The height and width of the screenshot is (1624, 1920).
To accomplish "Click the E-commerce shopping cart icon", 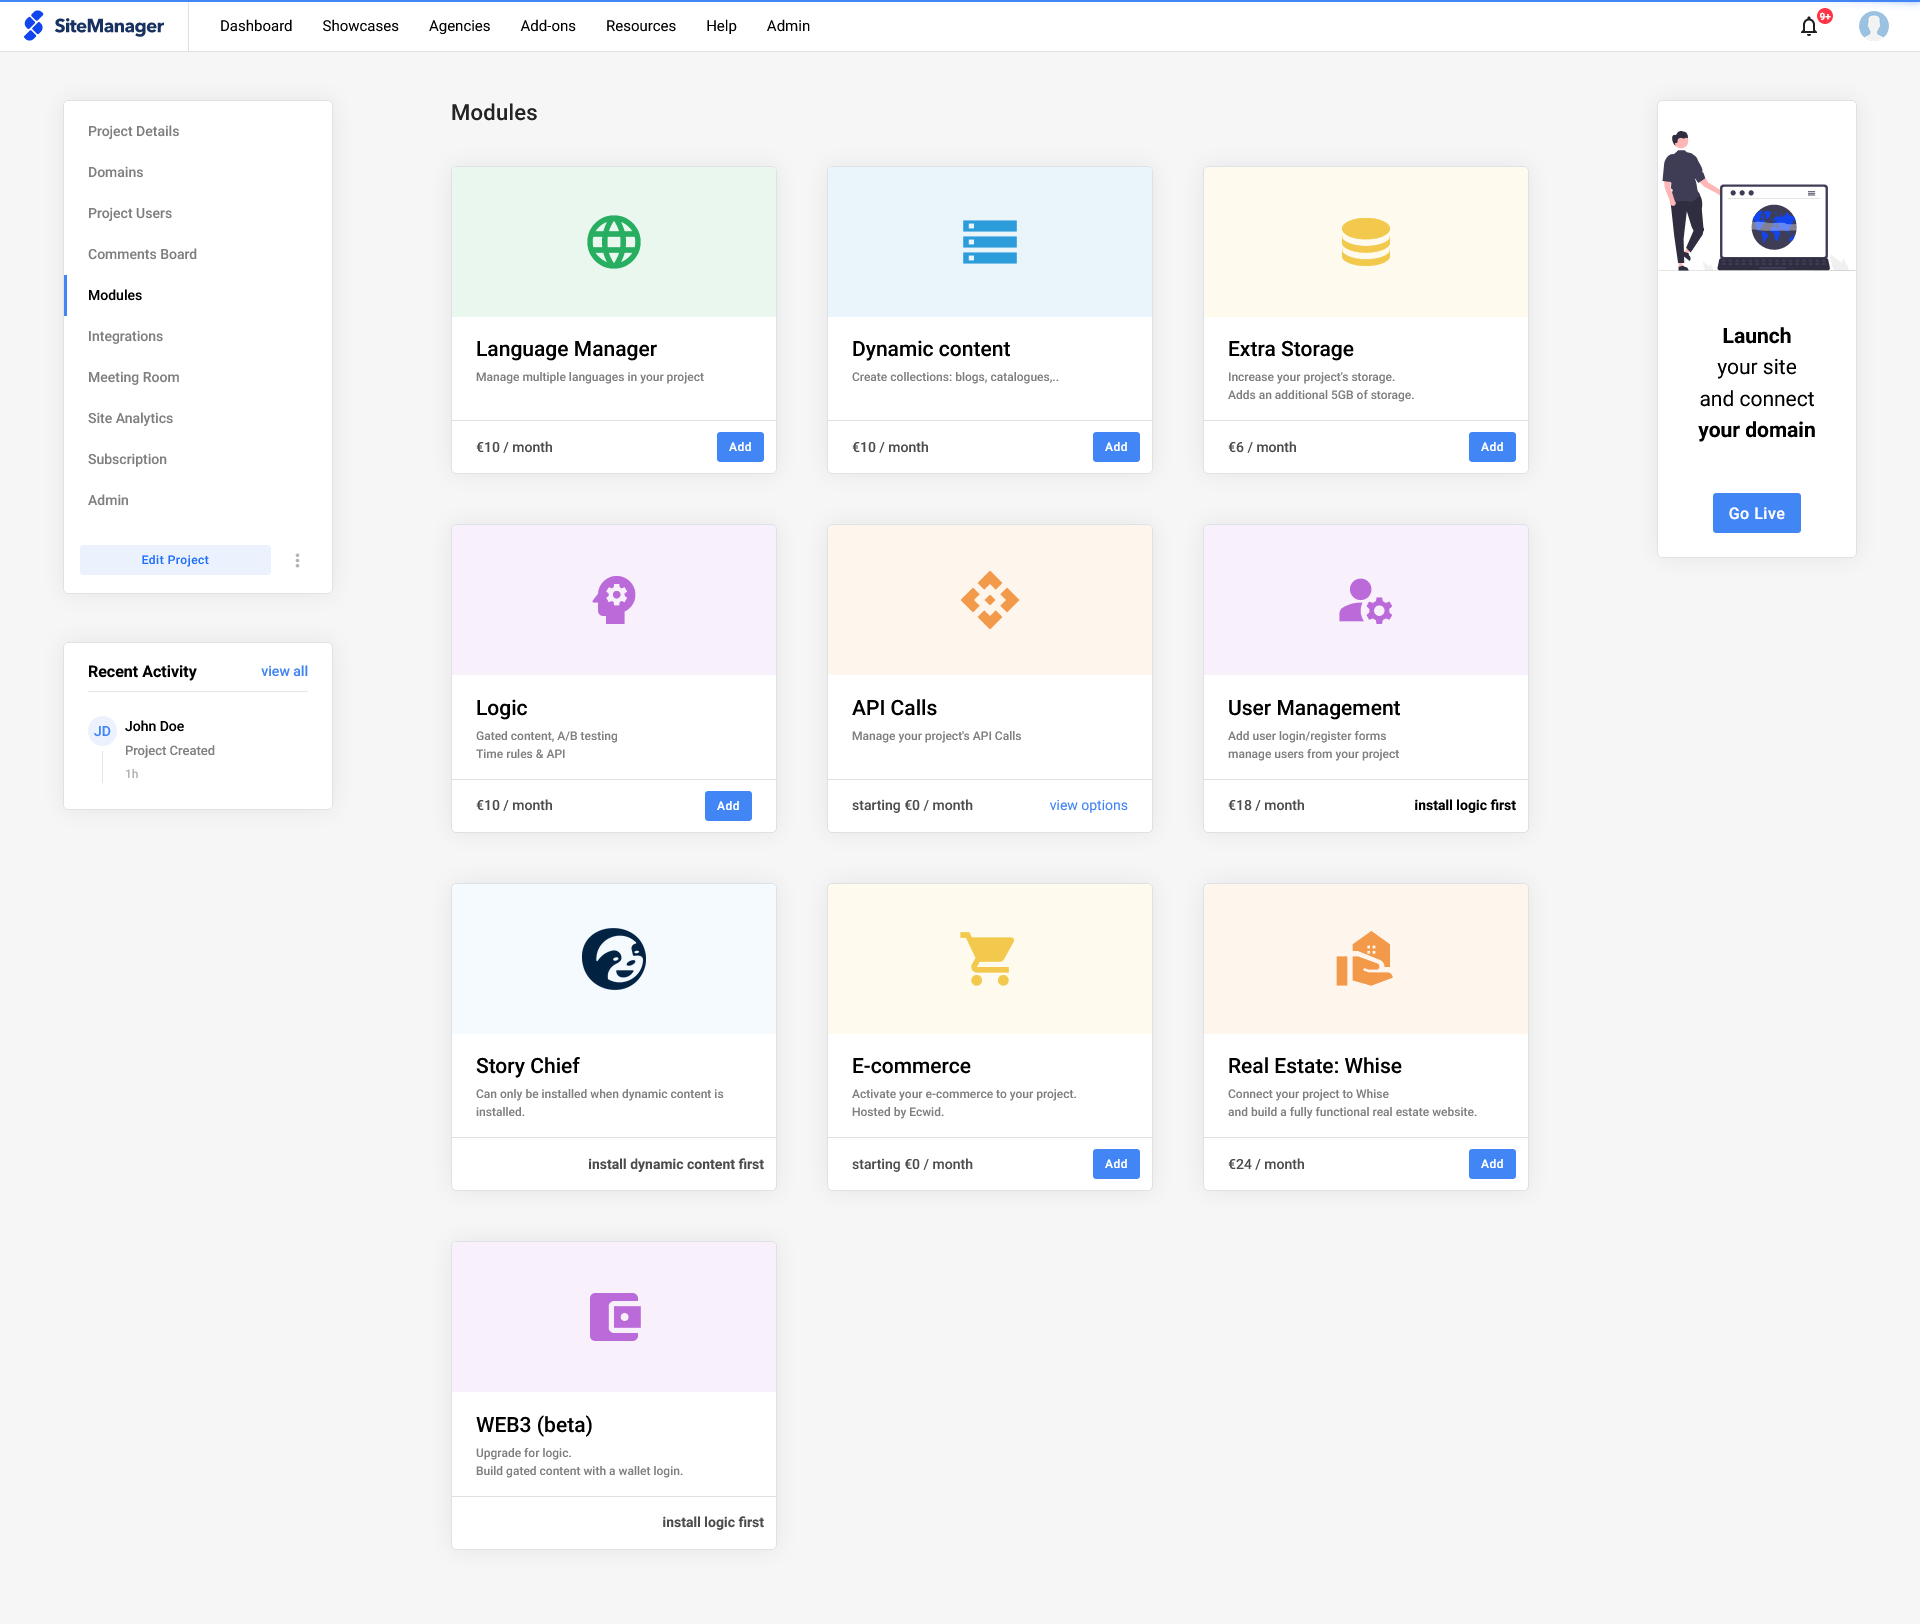I will click(988, 959).
